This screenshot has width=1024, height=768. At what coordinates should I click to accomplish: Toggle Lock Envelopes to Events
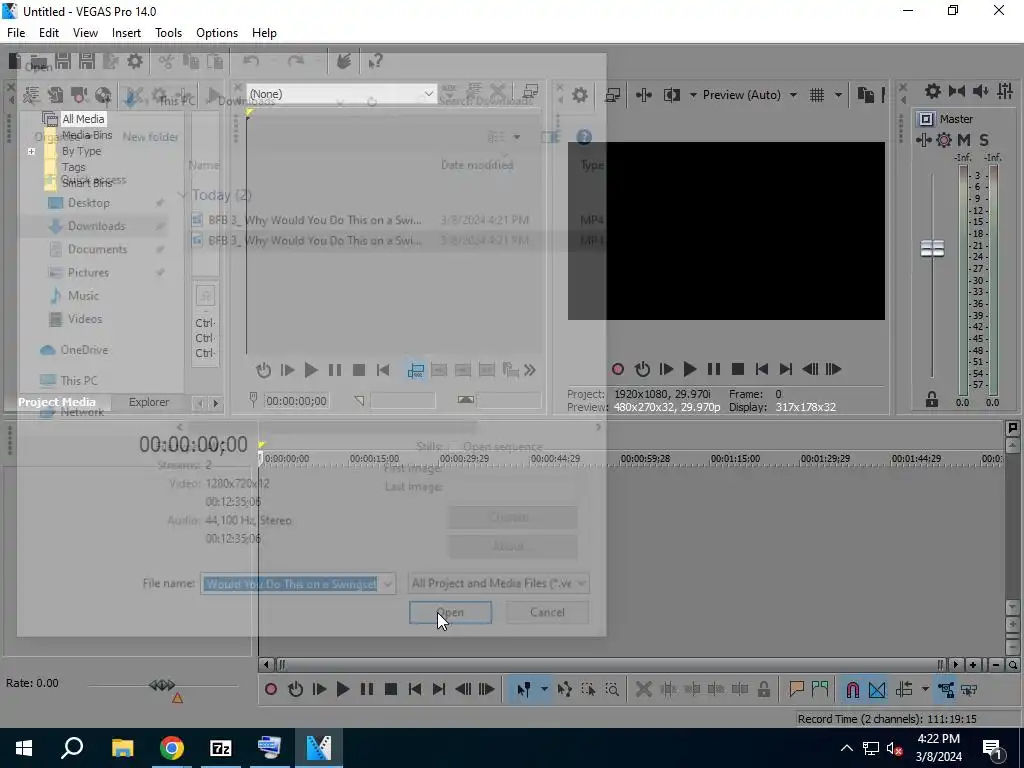point(946,690)
